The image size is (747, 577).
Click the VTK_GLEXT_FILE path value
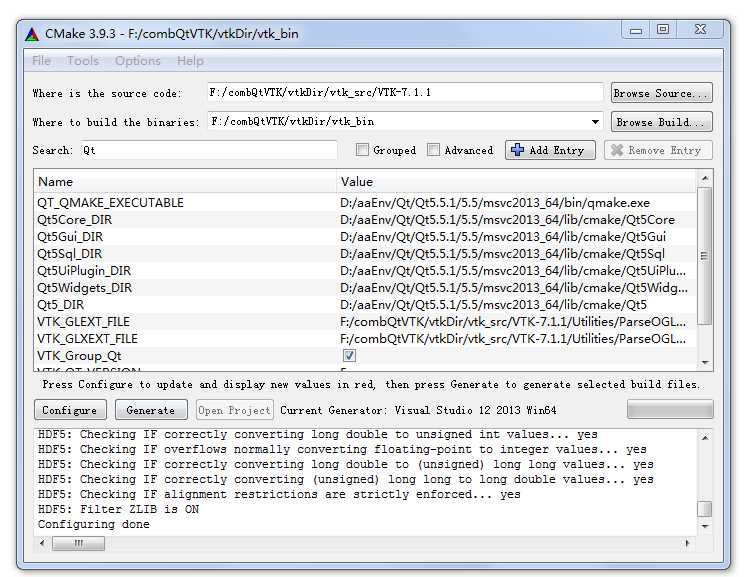point(513,322)
